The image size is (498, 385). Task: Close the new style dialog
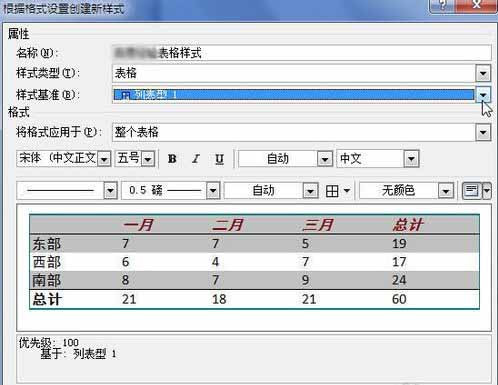click(477, 6)
